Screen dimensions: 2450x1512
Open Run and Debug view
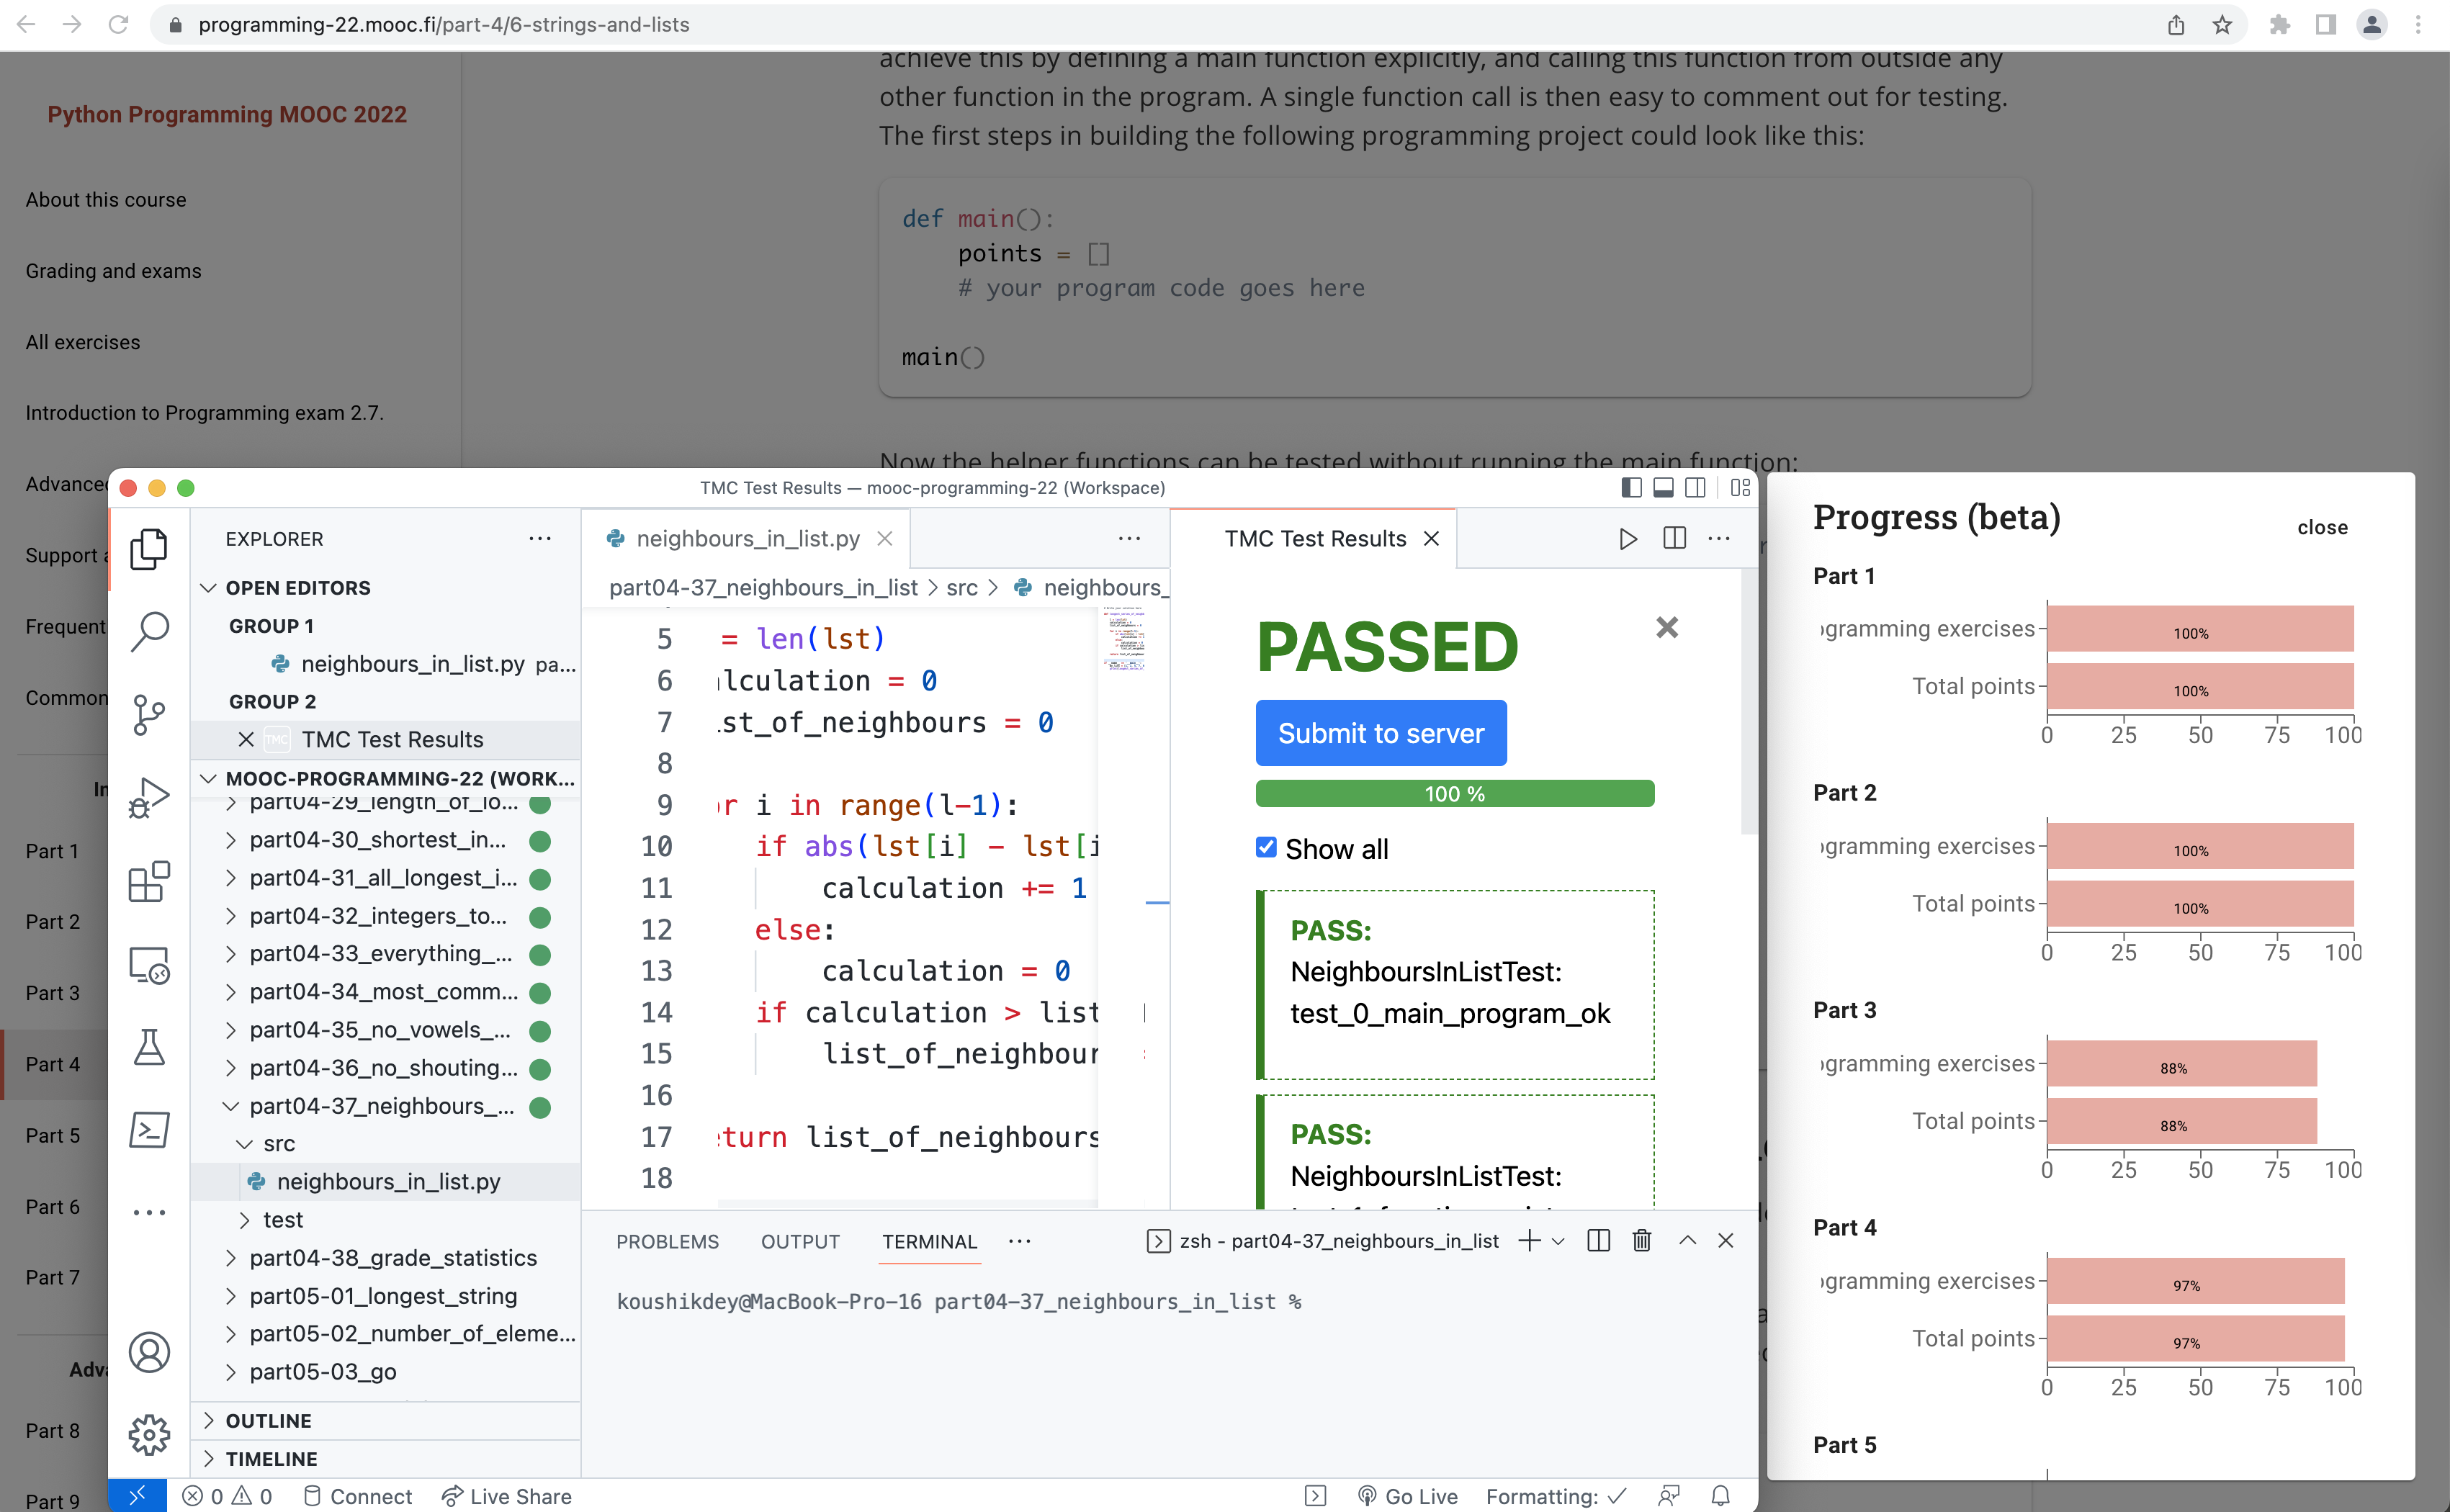[149, 797]
